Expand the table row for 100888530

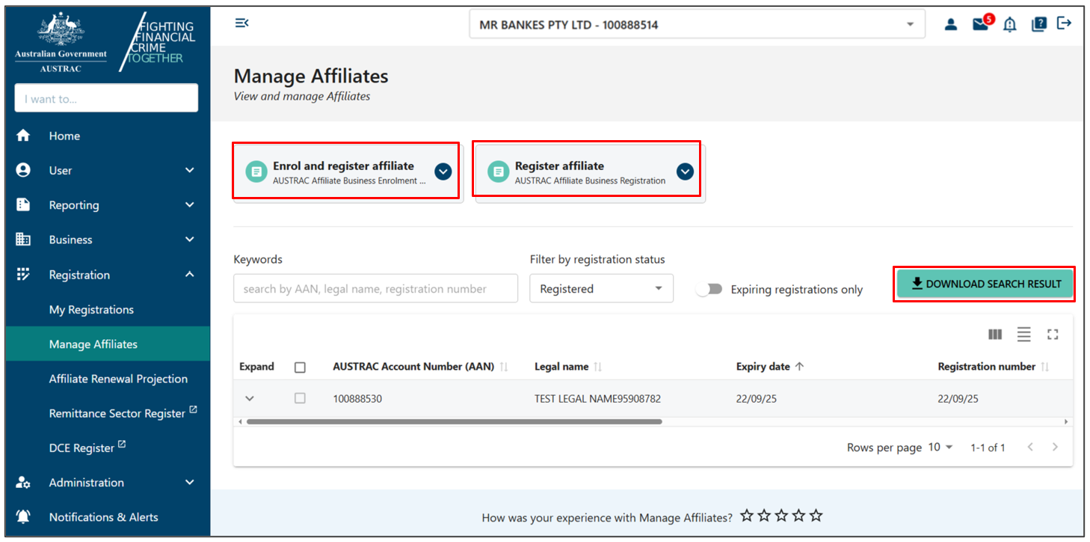tap(250, 399)
